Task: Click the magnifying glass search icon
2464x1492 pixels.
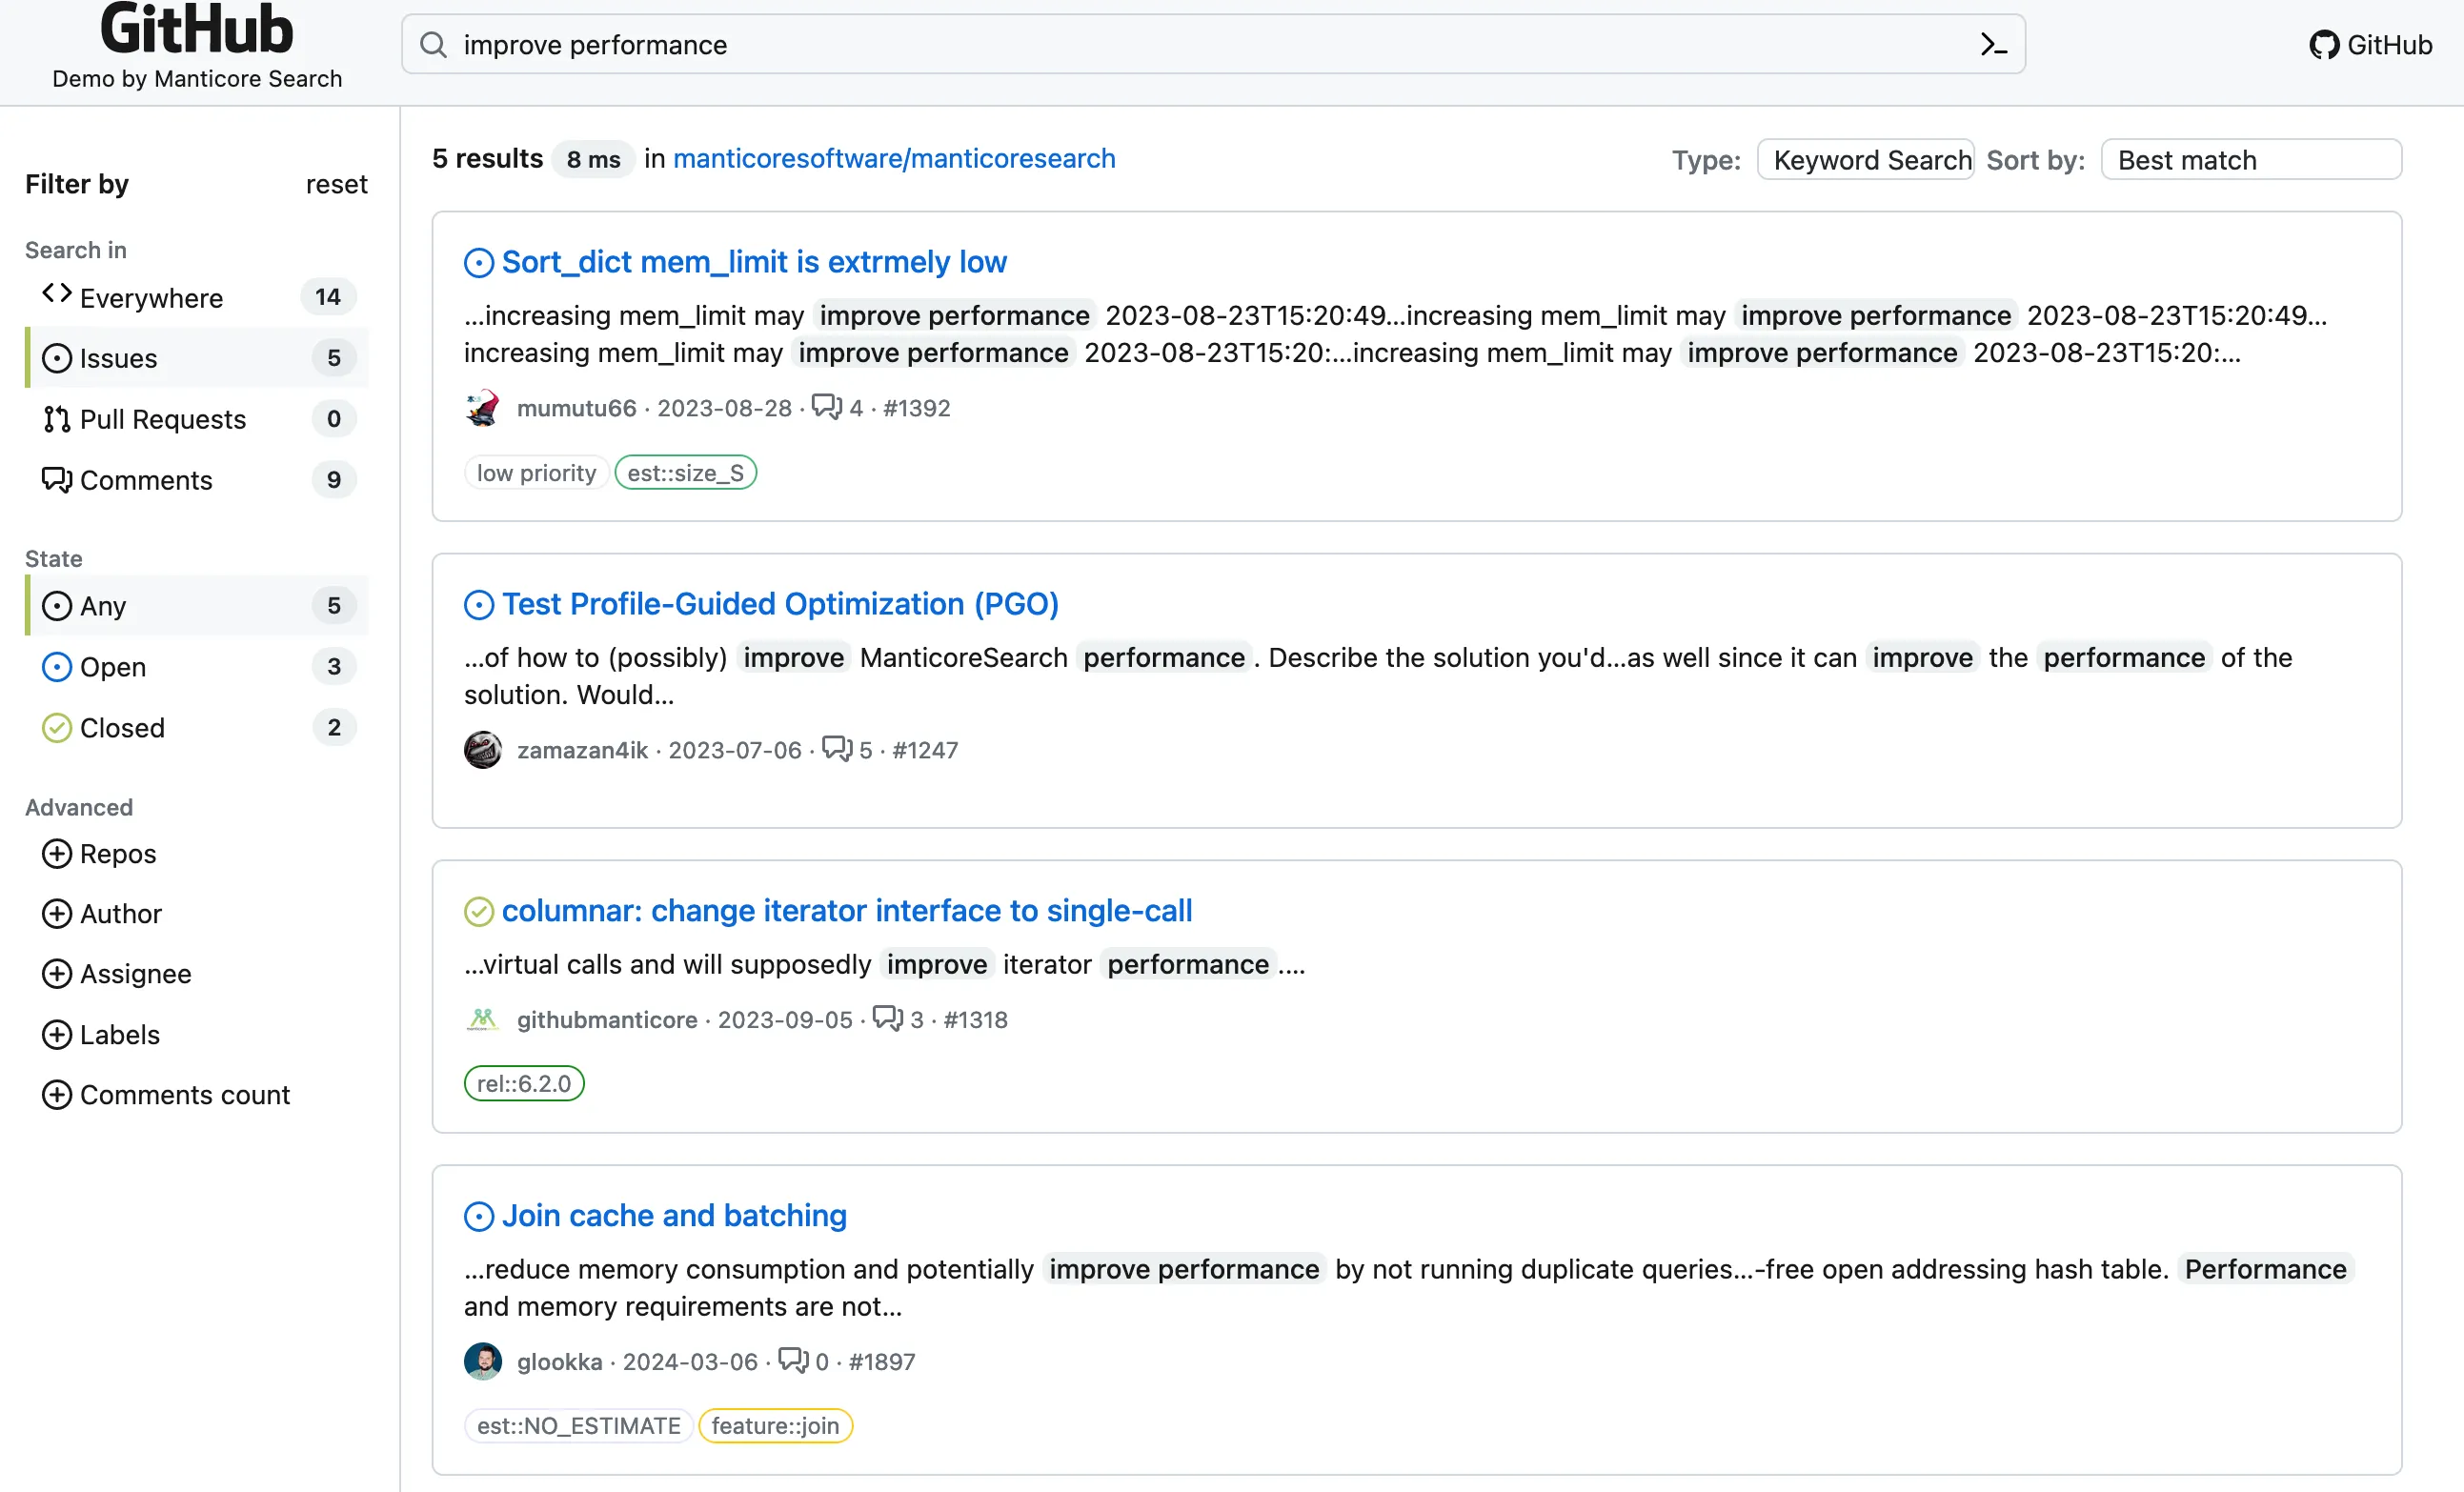Action: tap(432, 44)
